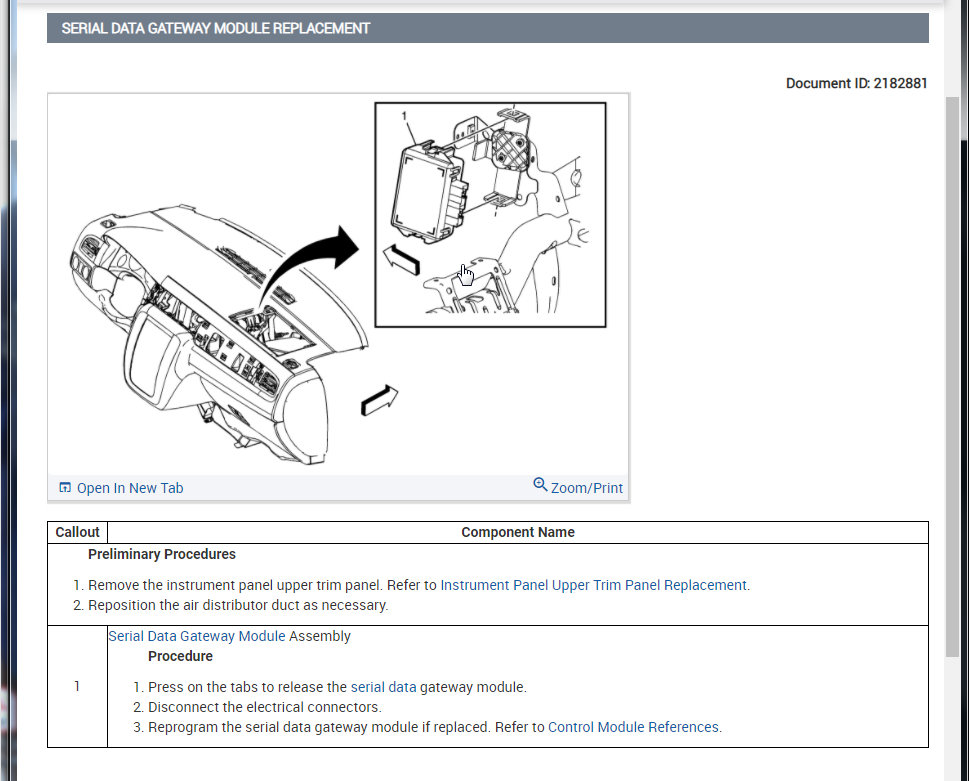
Task: Click the callout number 1 cell
Action: (77, 686)
